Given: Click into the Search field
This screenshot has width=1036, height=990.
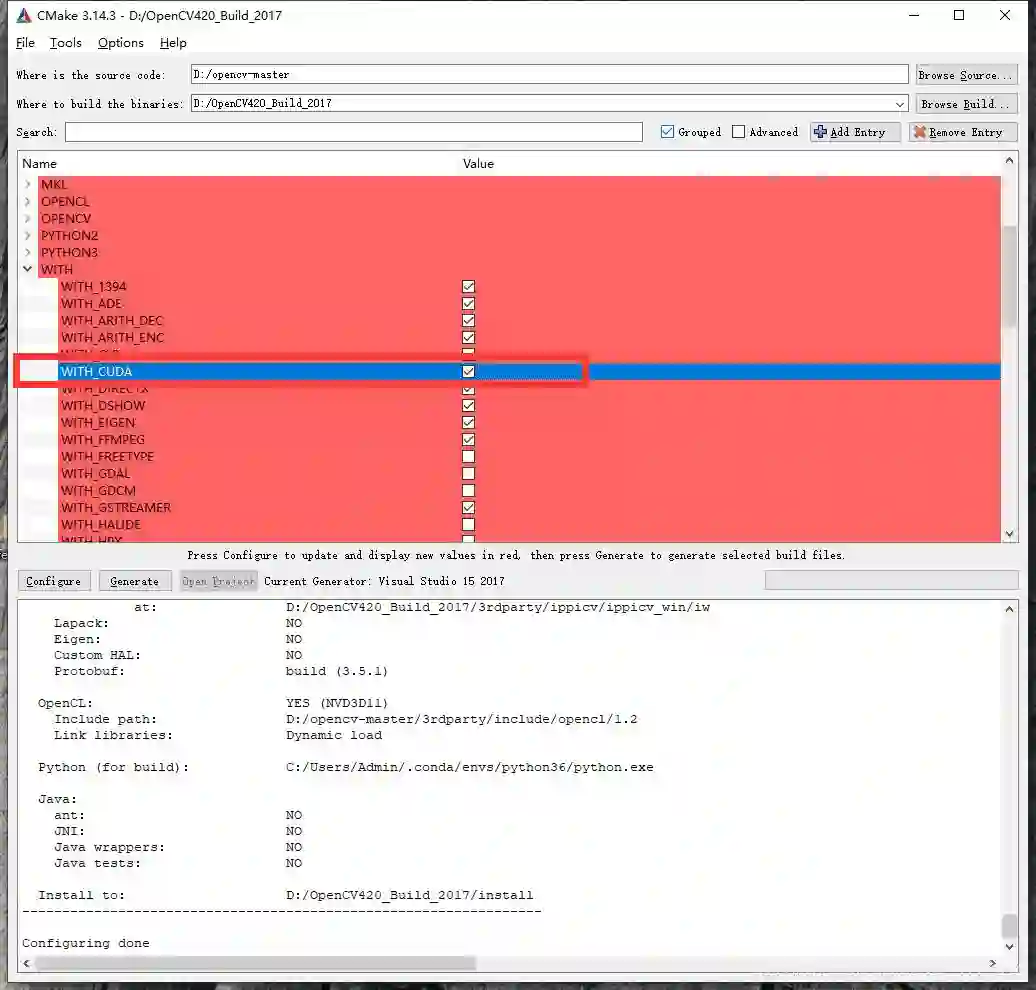Looking at the screenshot, I should click(x=353, y=132).
